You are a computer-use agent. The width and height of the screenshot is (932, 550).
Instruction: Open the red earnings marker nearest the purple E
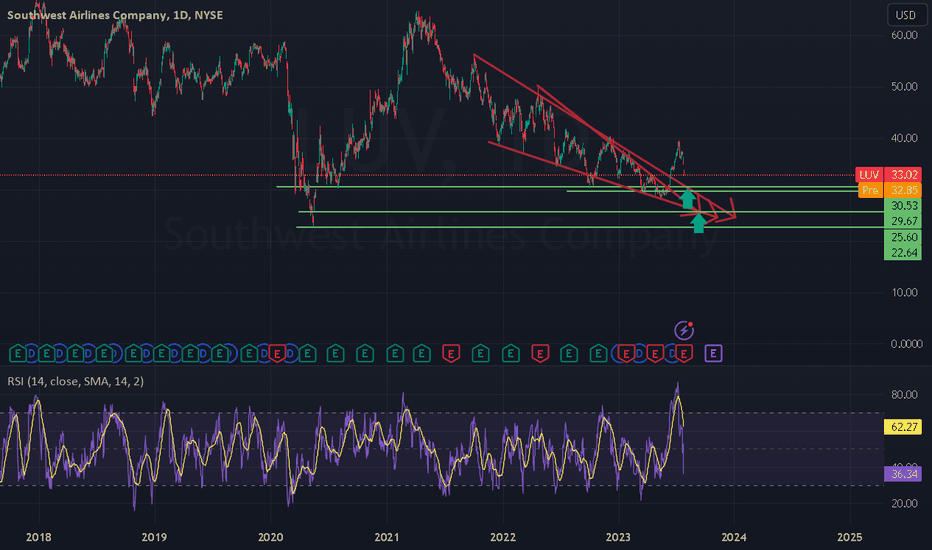point(684,354)
